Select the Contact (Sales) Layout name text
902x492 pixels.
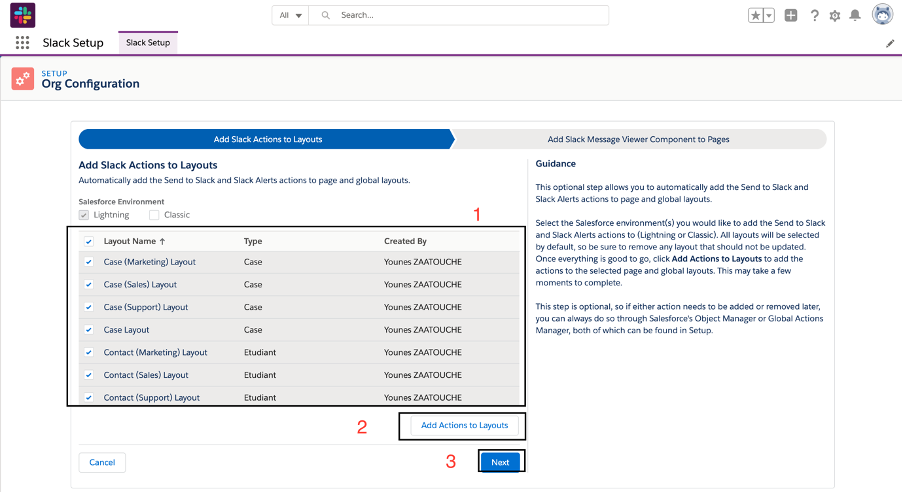click(146, 375)
